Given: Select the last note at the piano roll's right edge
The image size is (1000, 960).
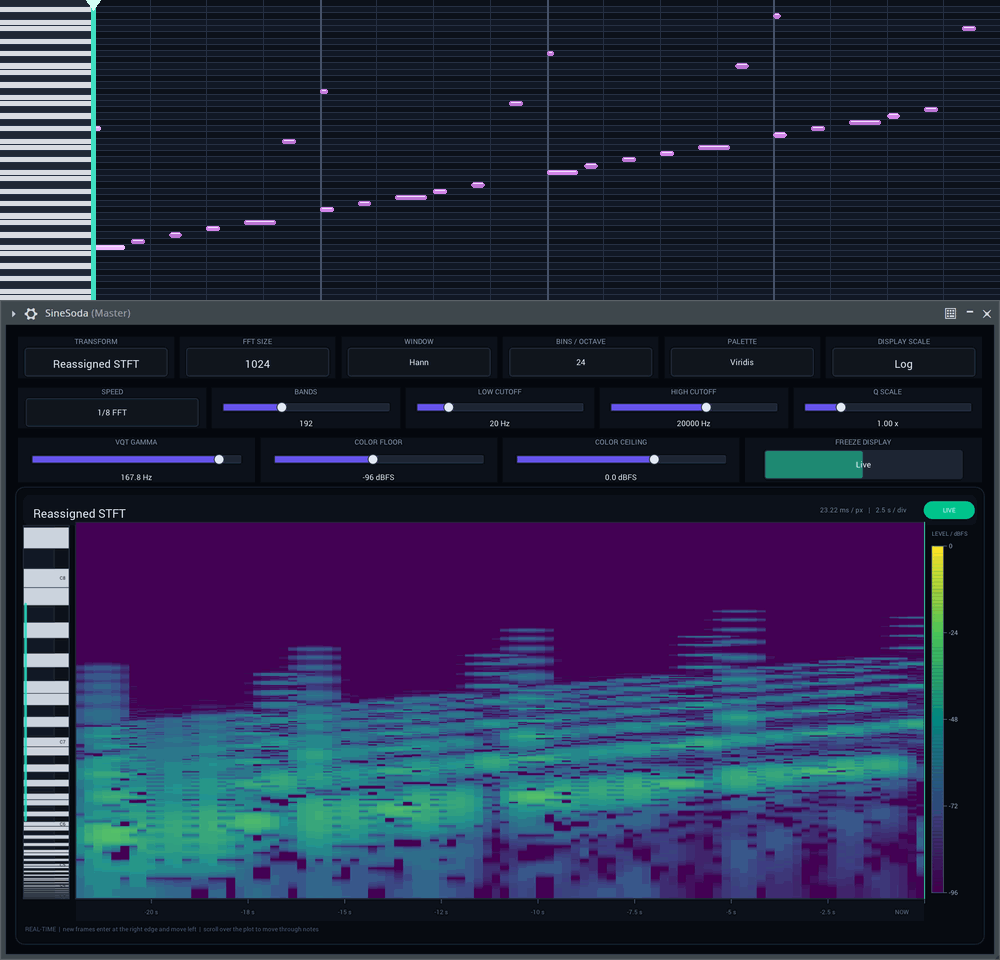Looking at the screenshot, I should (x=969, y=29).
